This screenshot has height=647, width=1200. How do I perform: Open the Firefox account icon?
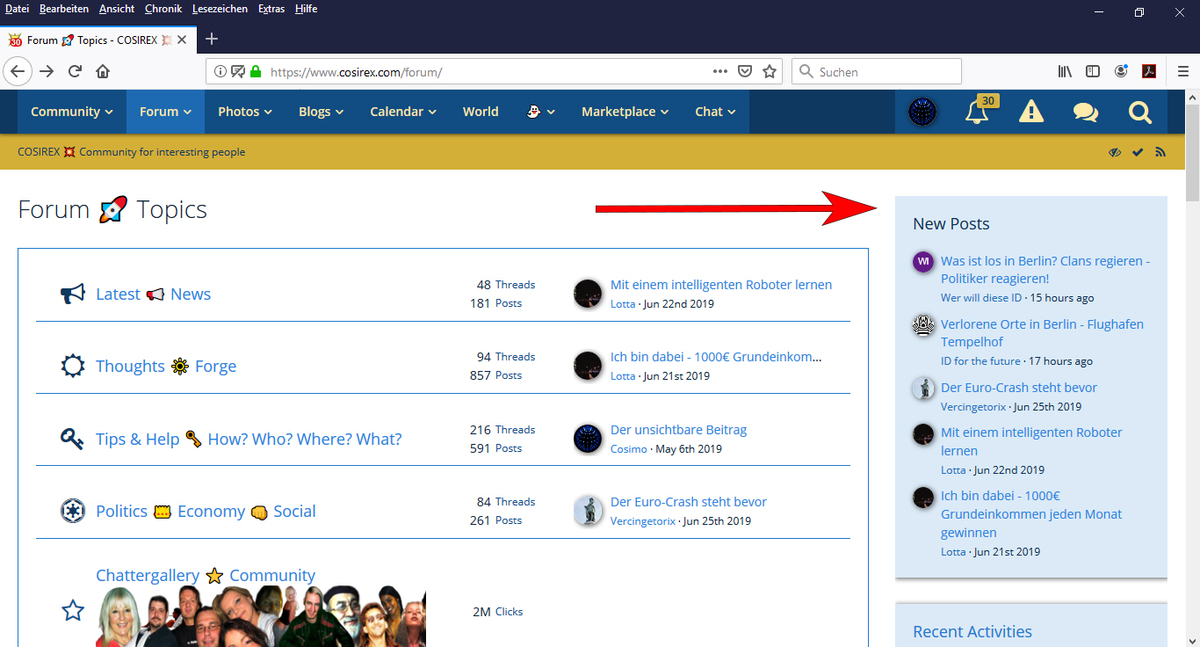point(1122,72)
